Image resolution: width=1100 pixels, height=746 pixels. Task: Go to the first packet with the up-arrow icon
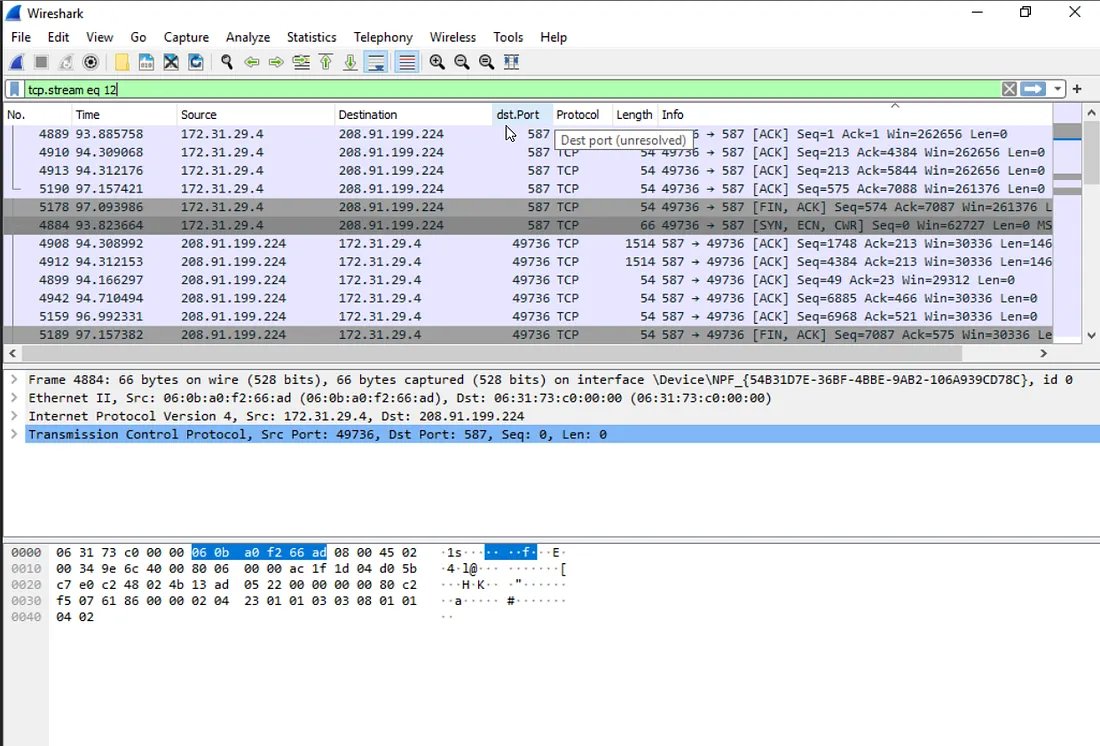pyautogui.click(x=326, y=62)
